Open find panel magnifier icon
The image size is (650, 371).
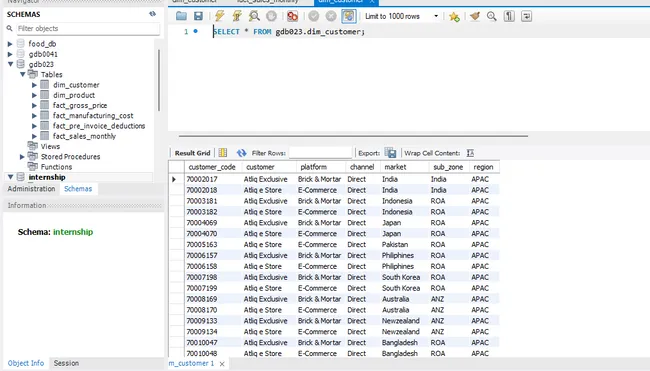pos(492,16)
